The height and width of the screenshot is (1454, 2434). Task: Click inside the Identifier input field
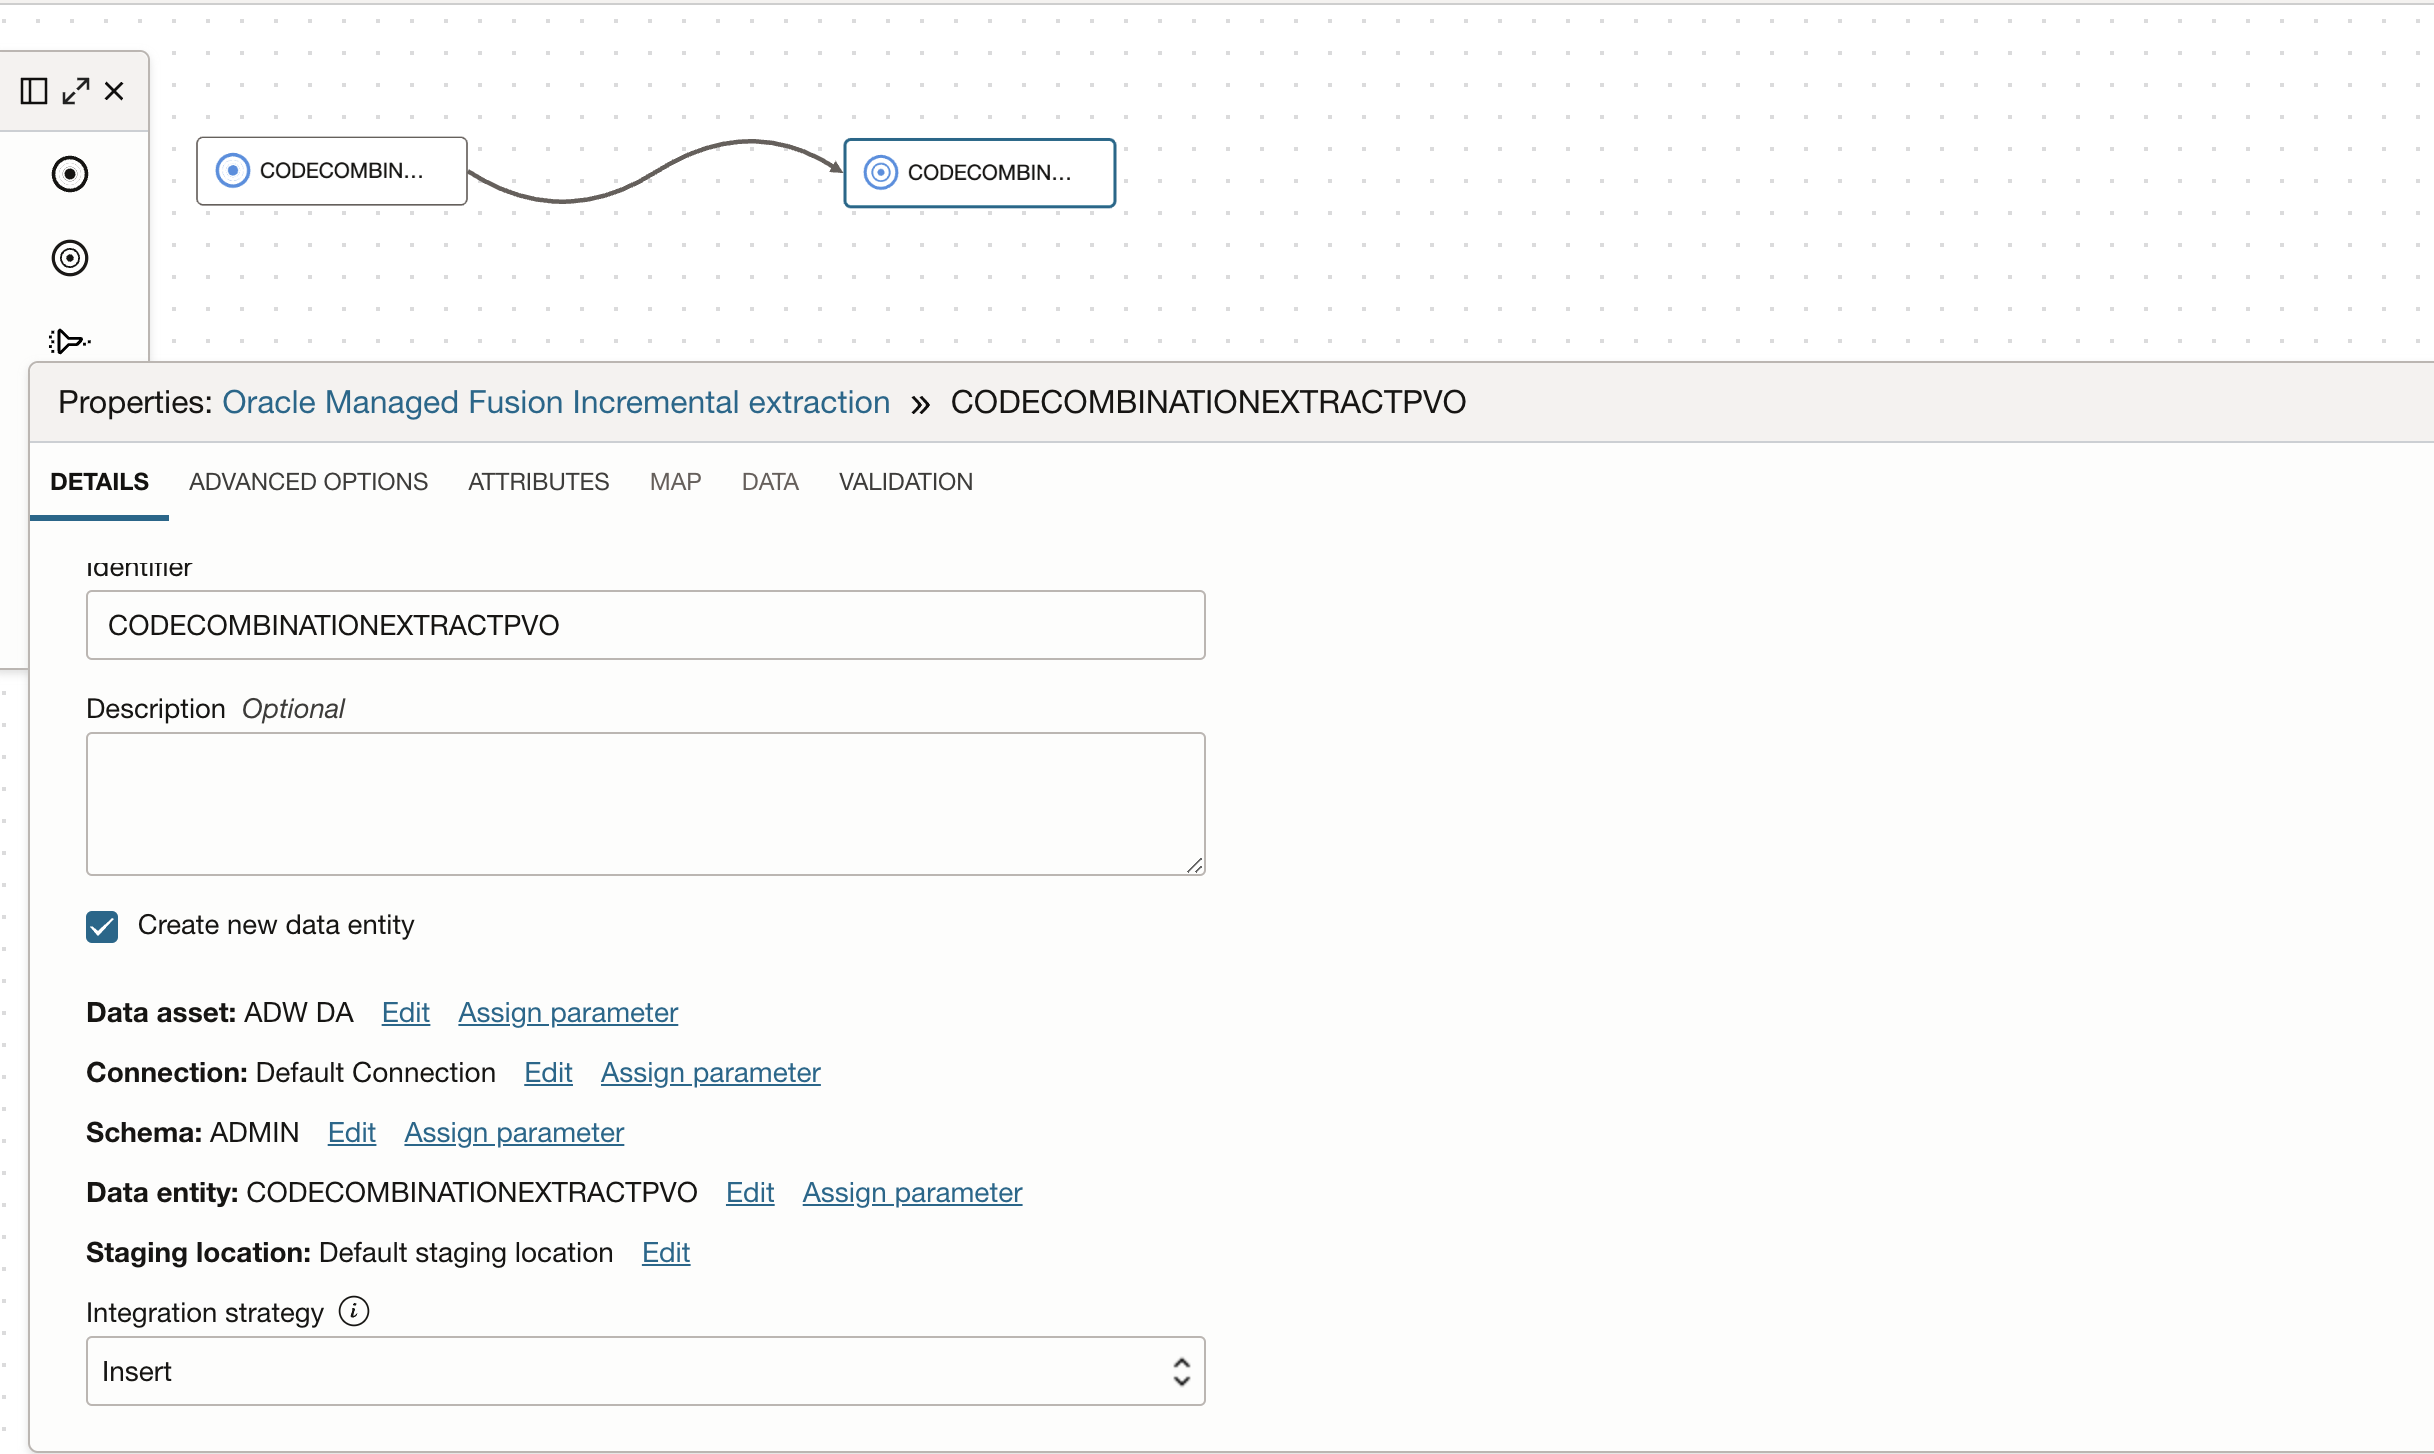tap(645, 625)
